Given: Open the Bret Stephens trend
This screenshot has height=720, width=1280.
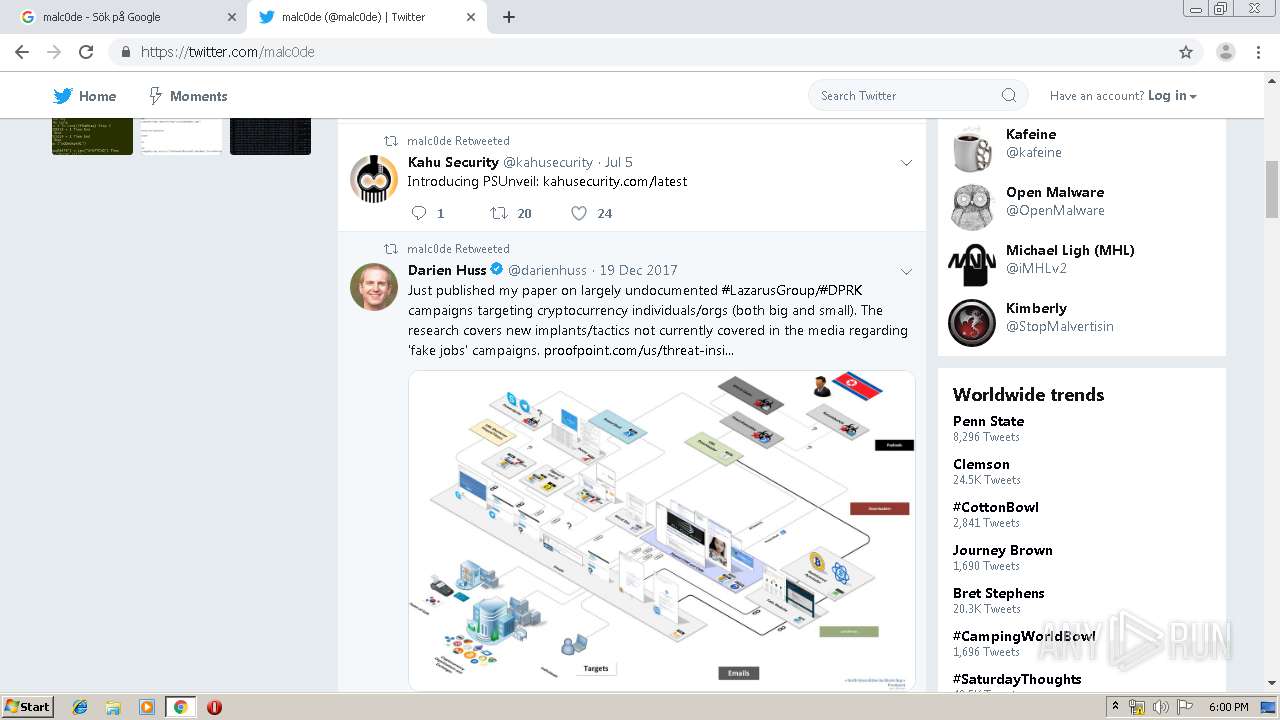Looking at the screenshot, I should [999, 593].
